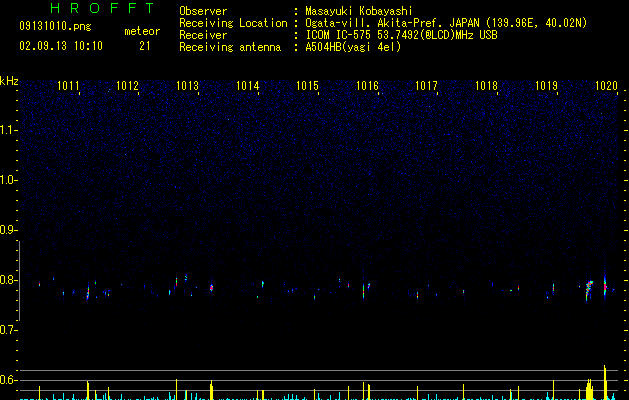Click receiver text ICOM IC-575 53.7492 MHz
629x400 pixels.
tap(401, 35)
